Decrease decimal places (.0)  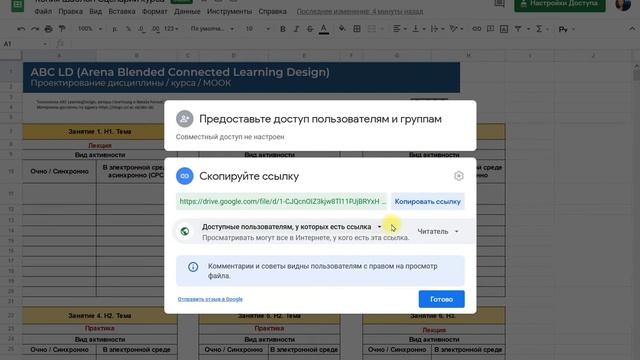coord(142,29)
